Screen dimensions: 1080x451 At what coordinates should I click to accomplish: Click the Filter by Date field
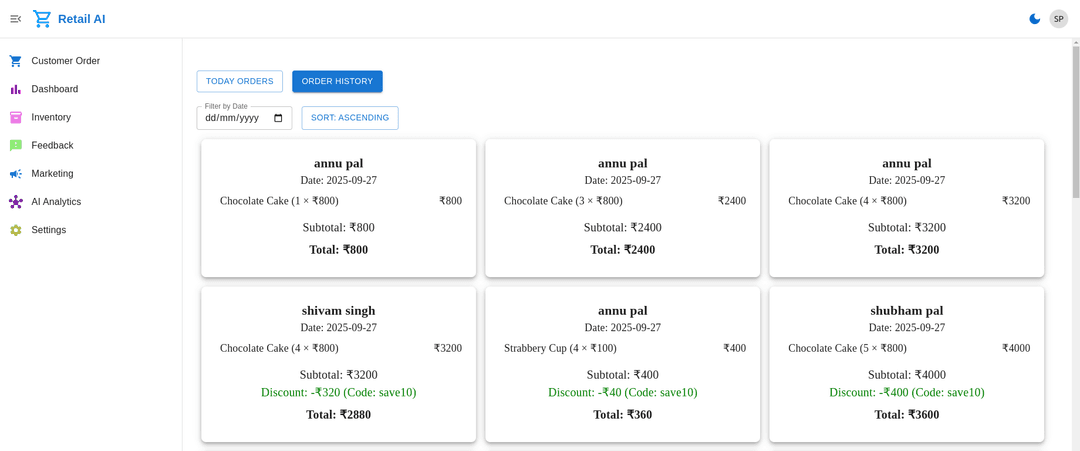click(x=245, y=118)
